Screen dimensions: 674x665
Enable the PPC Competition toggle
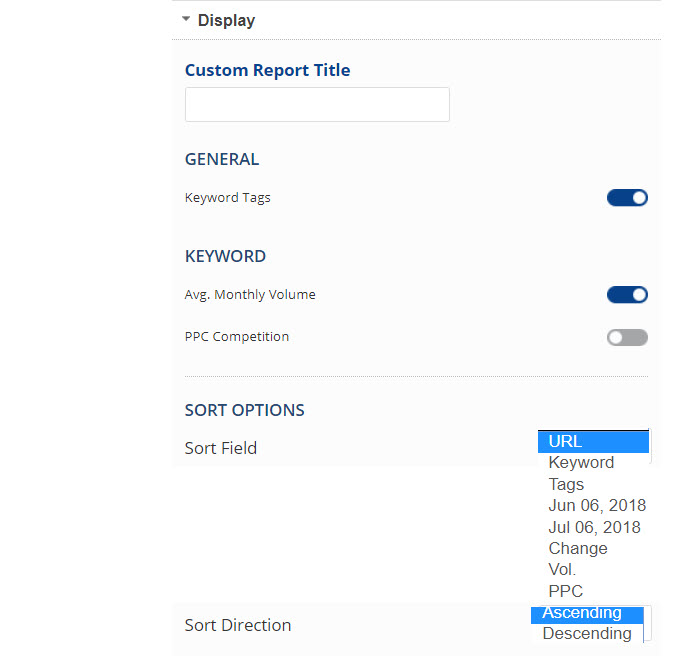click(627, 337)
